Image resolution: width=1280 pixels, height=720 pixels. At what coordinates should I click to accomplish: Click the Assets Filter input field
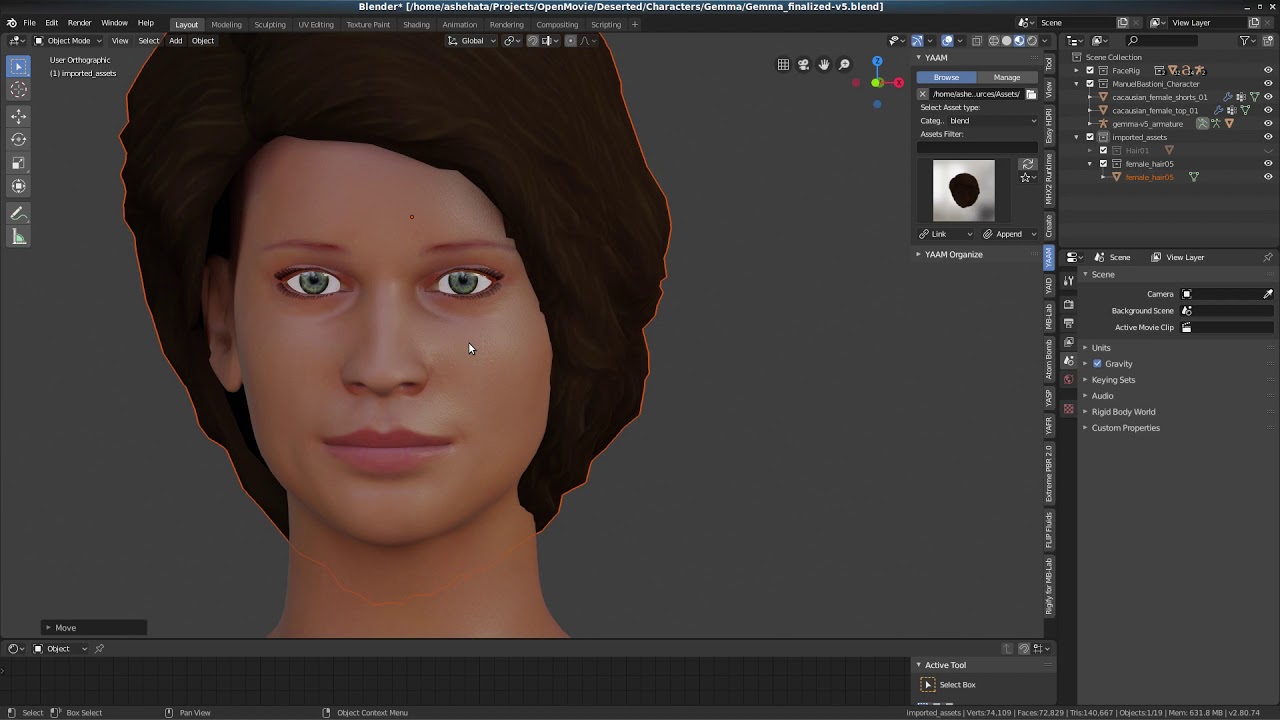(978, 147)
